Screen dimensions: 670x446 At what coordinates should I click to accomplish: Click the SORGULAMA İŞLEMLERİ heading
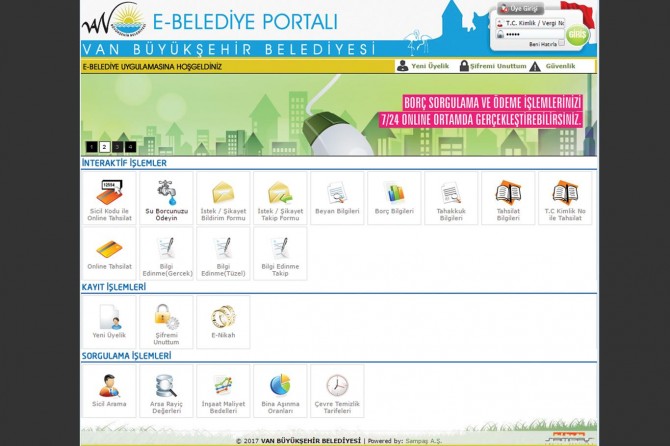(x=126, y=356)
